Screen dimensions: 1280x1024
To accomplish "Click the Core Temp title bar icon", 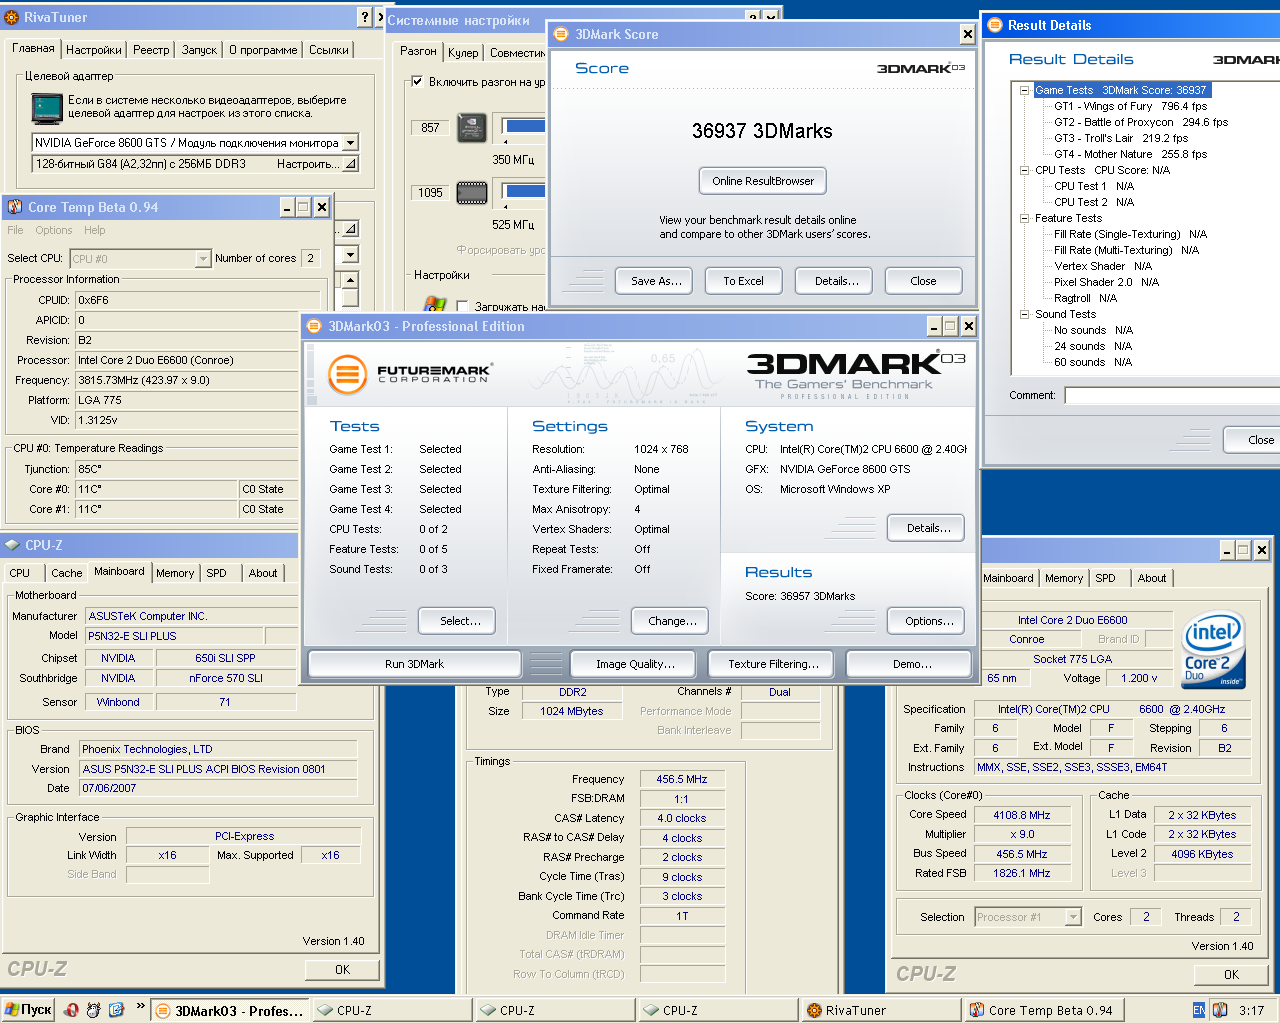I will [15, 207].
